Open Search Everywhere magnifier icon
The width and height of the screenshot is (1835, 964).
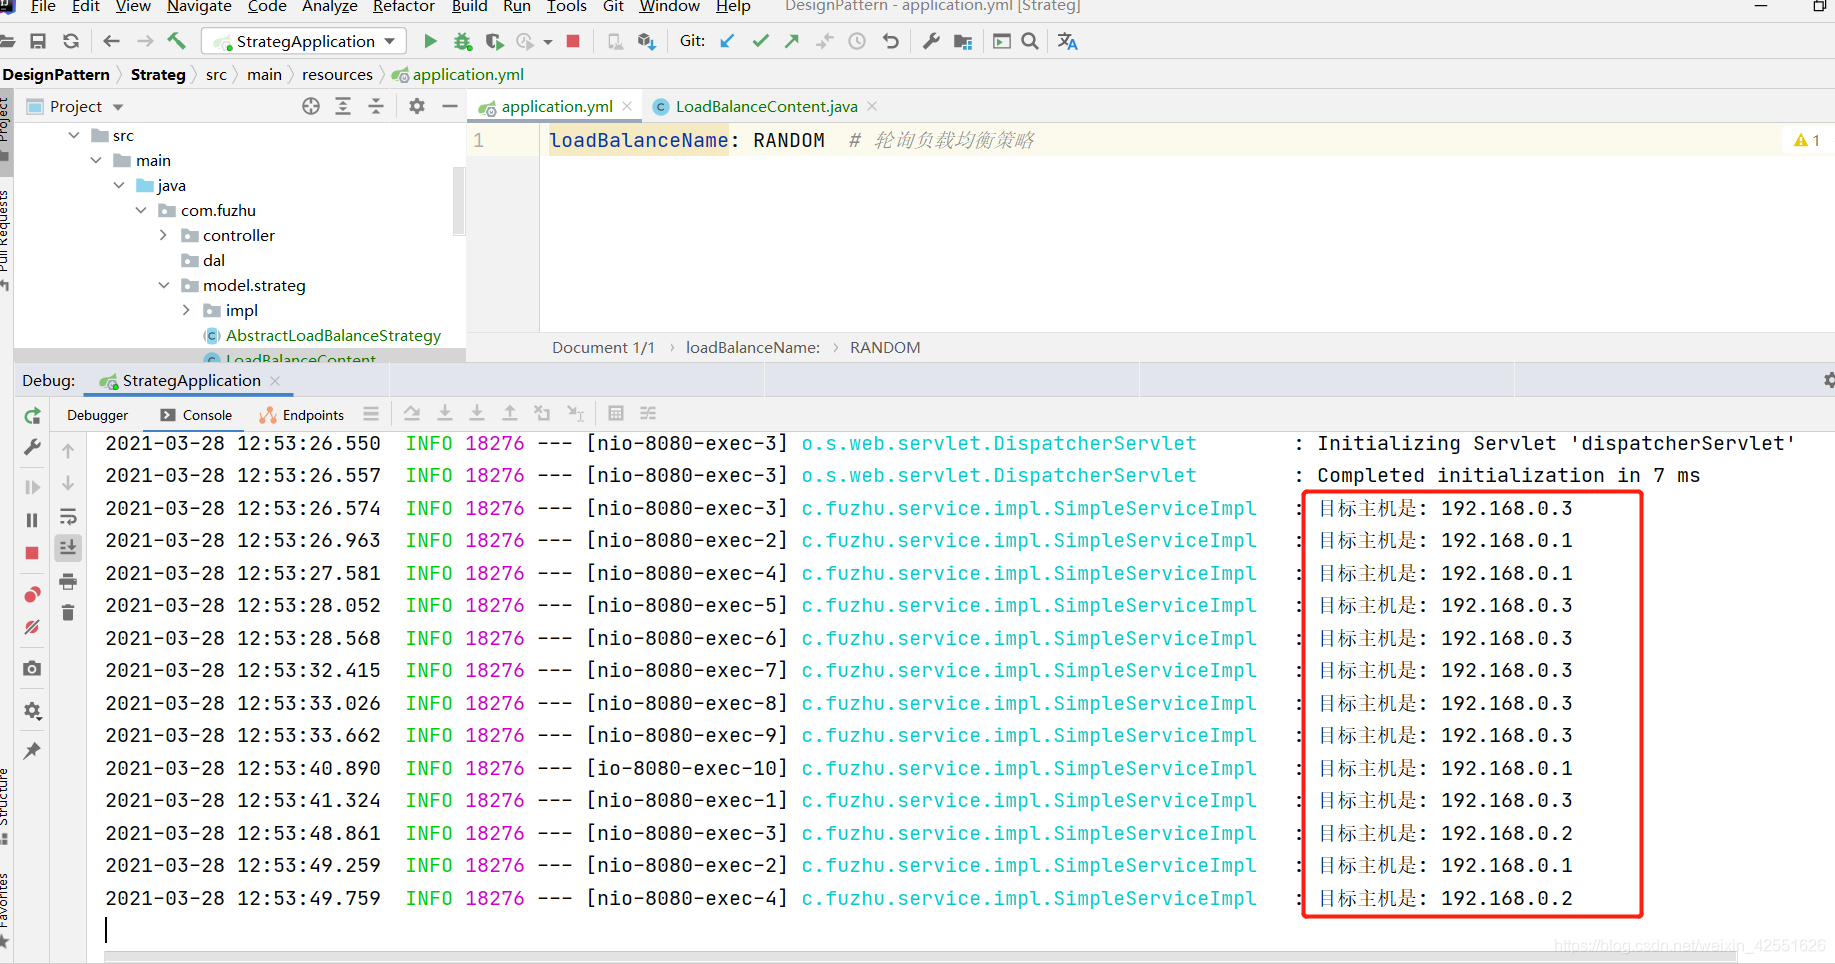coord(1030,41)
